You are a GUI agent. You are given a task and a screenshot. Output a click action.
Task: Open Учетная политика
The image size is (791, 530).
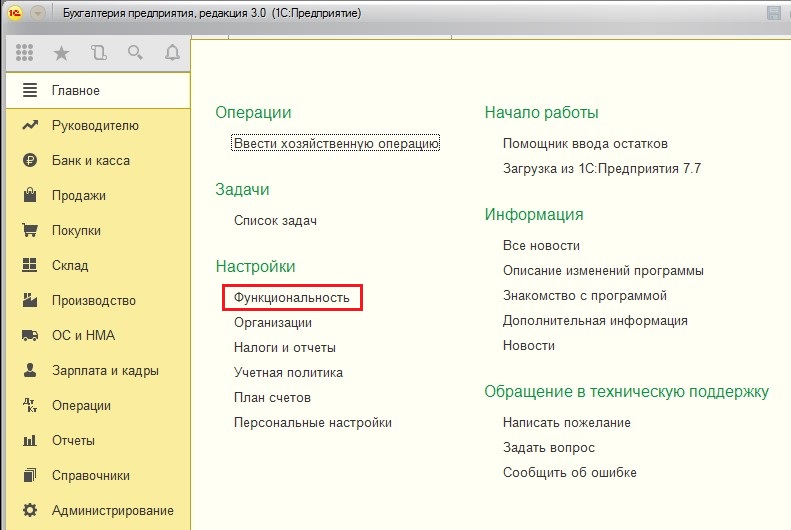pos(288,373)
